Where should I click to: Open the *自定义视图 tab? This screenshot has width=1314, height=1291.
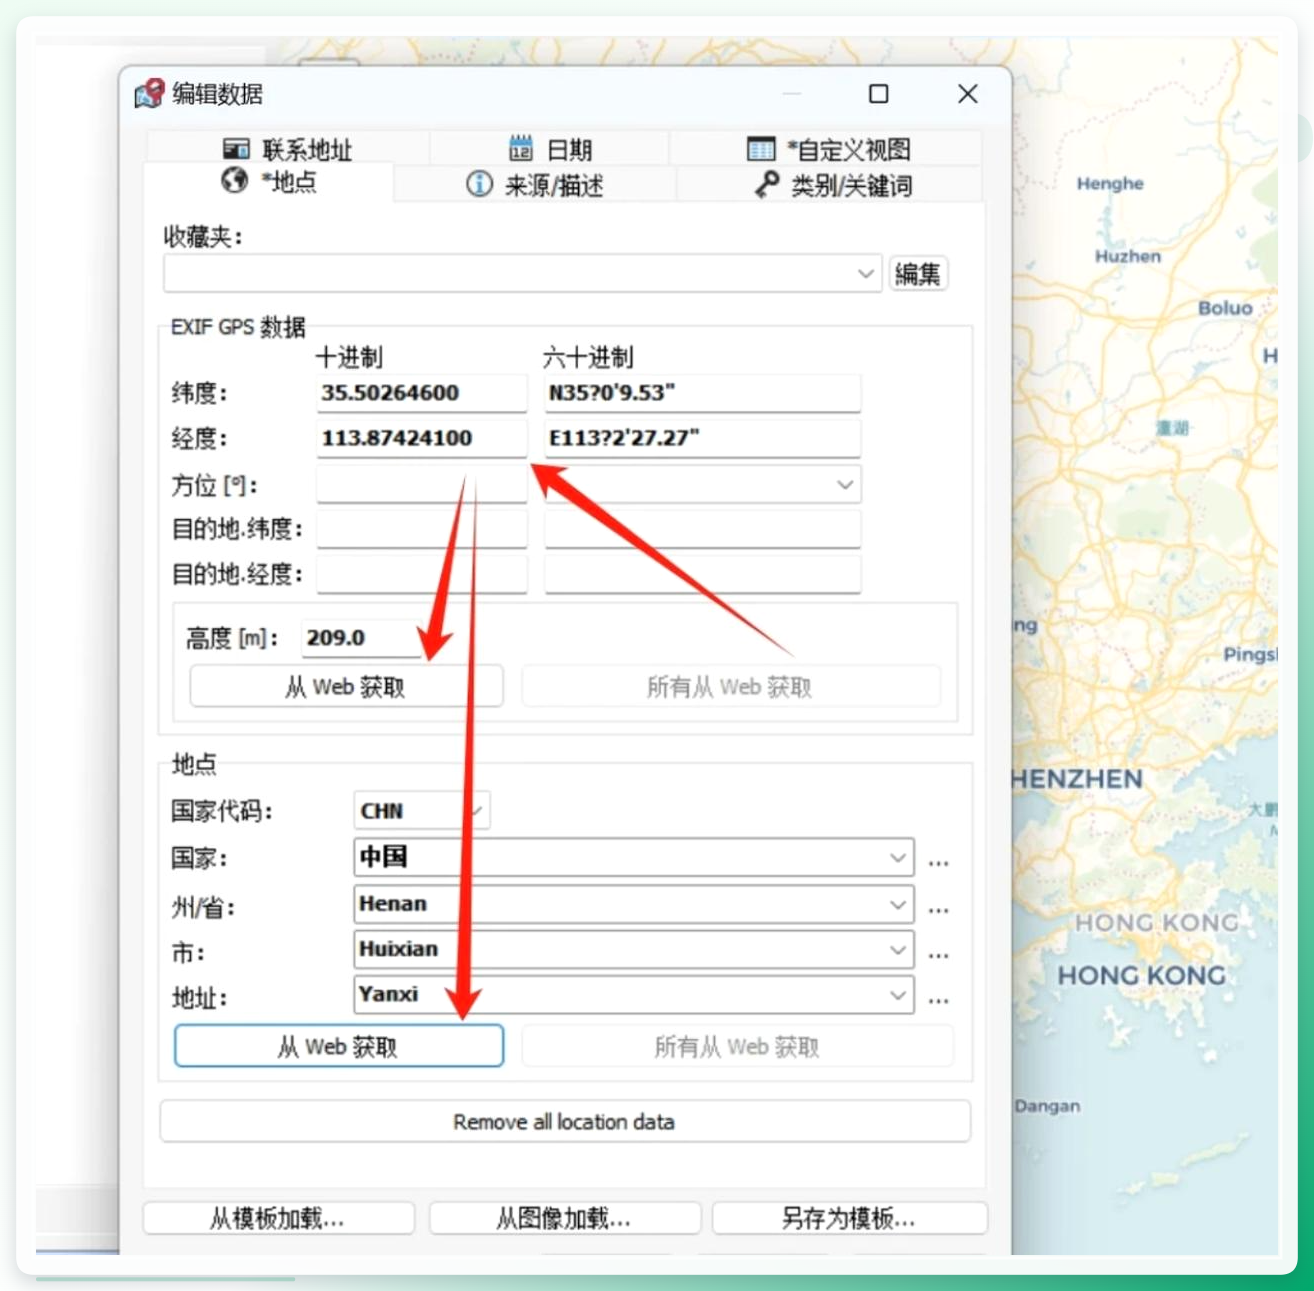pos(828,150)
